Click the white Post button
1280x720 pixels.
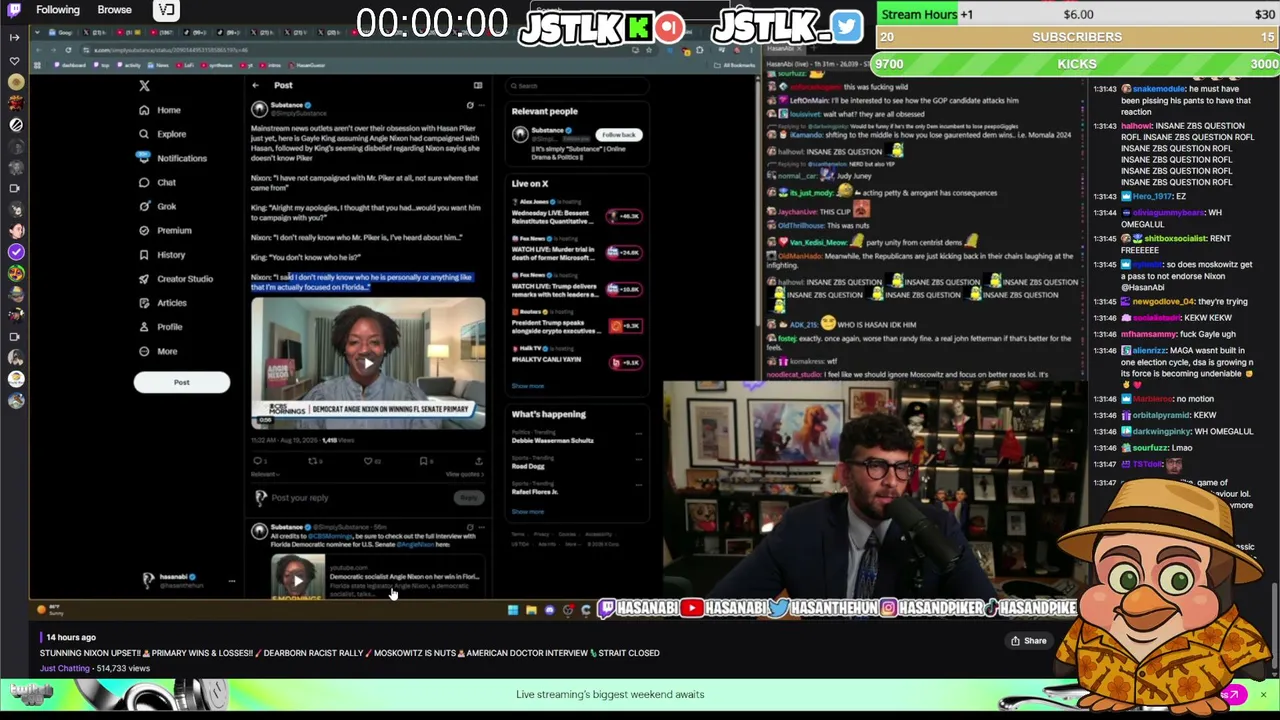181,382
